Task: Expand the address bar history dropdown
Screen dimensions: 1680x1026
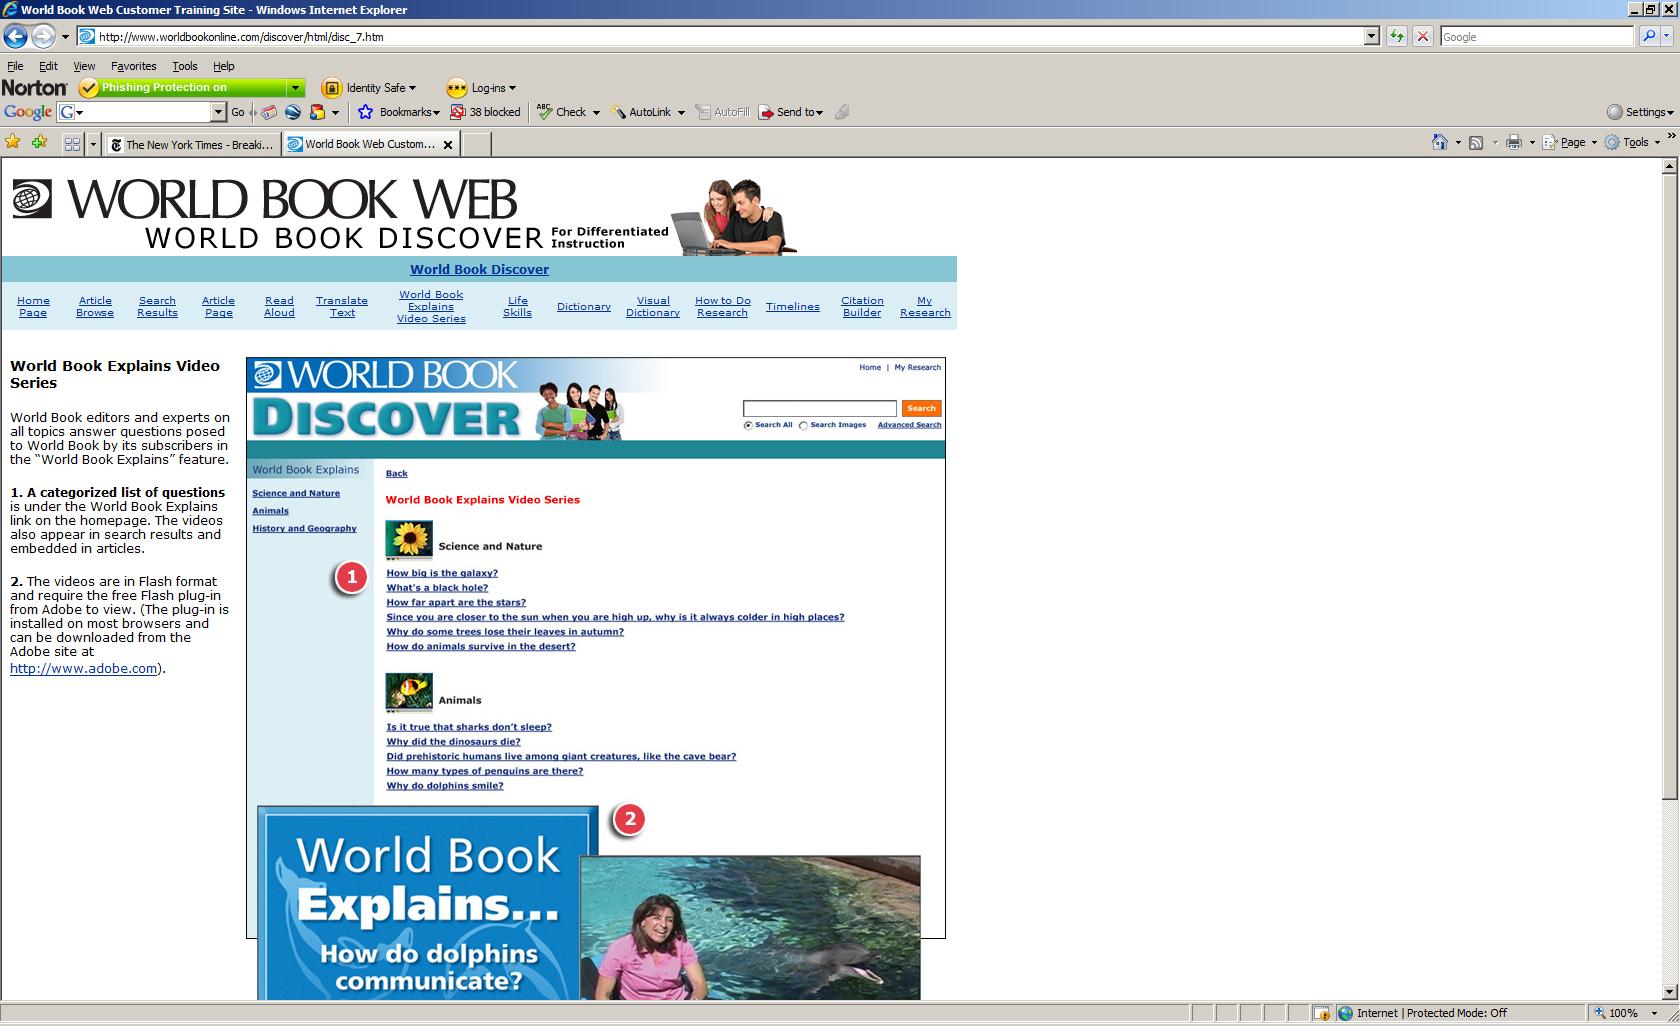Action: click(x=1371, y=37)
